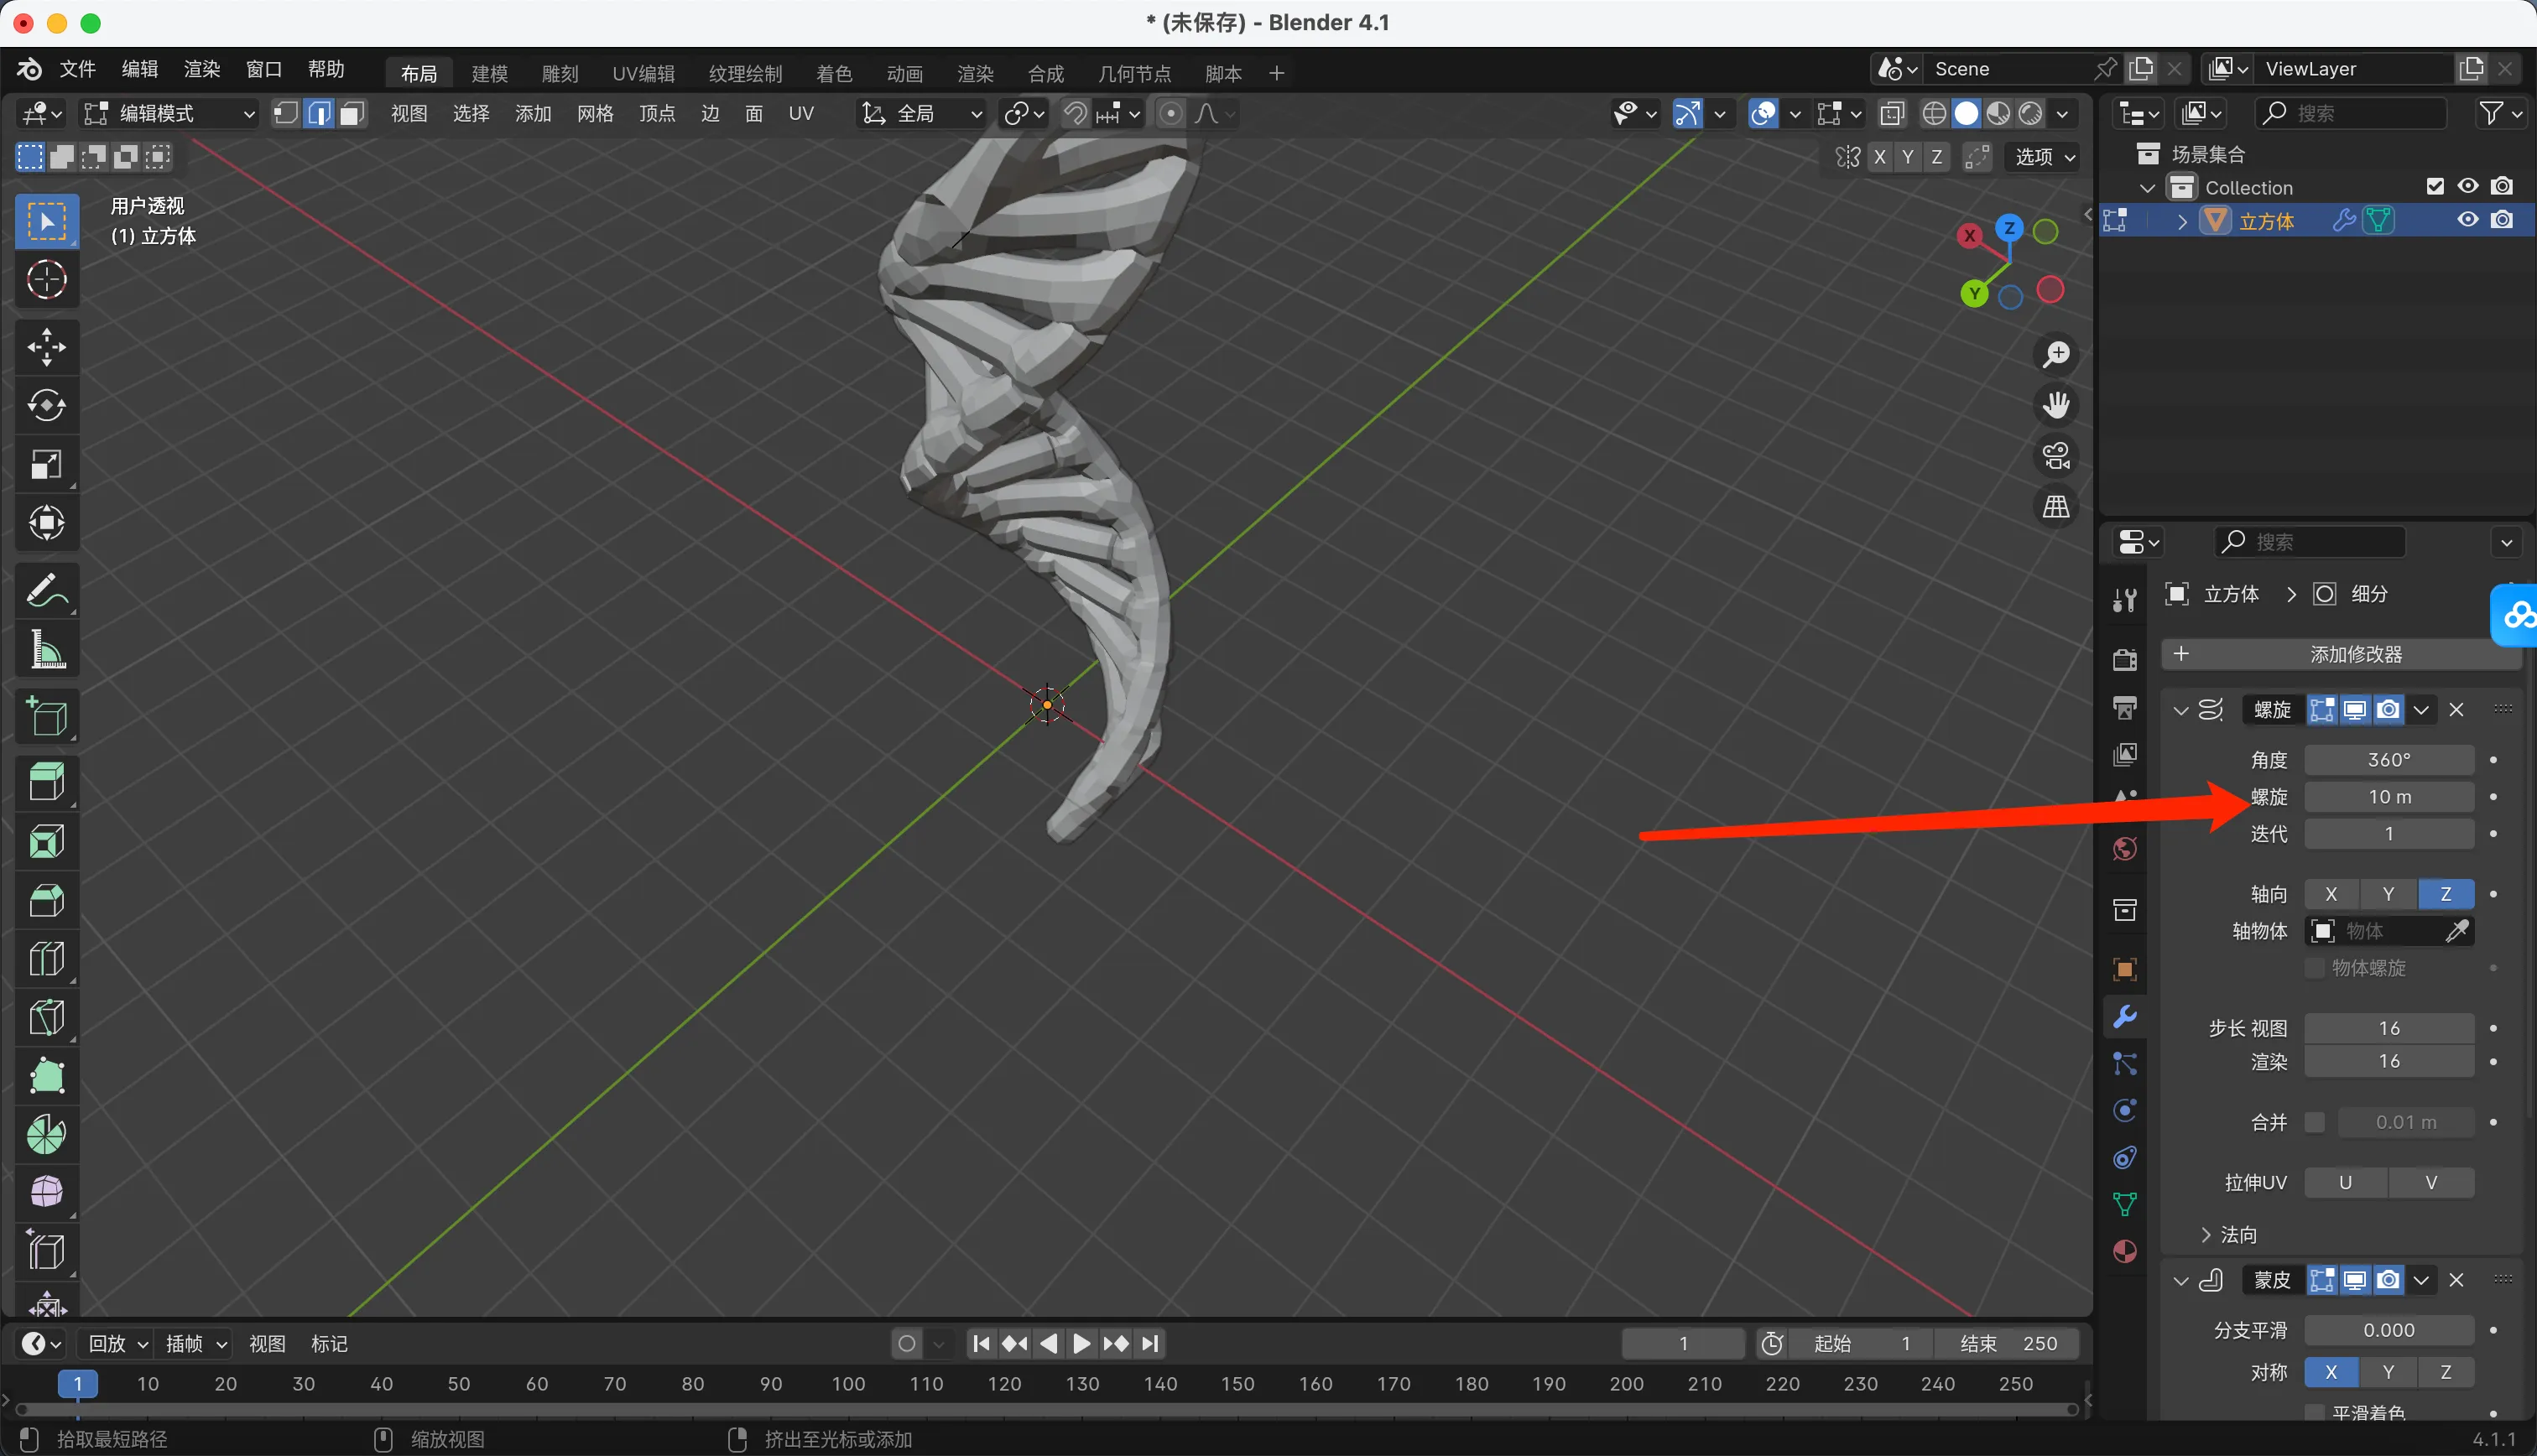Click the 螺旋 10 m value field
The image size is (2537, 1456).
pos(2388,797)
